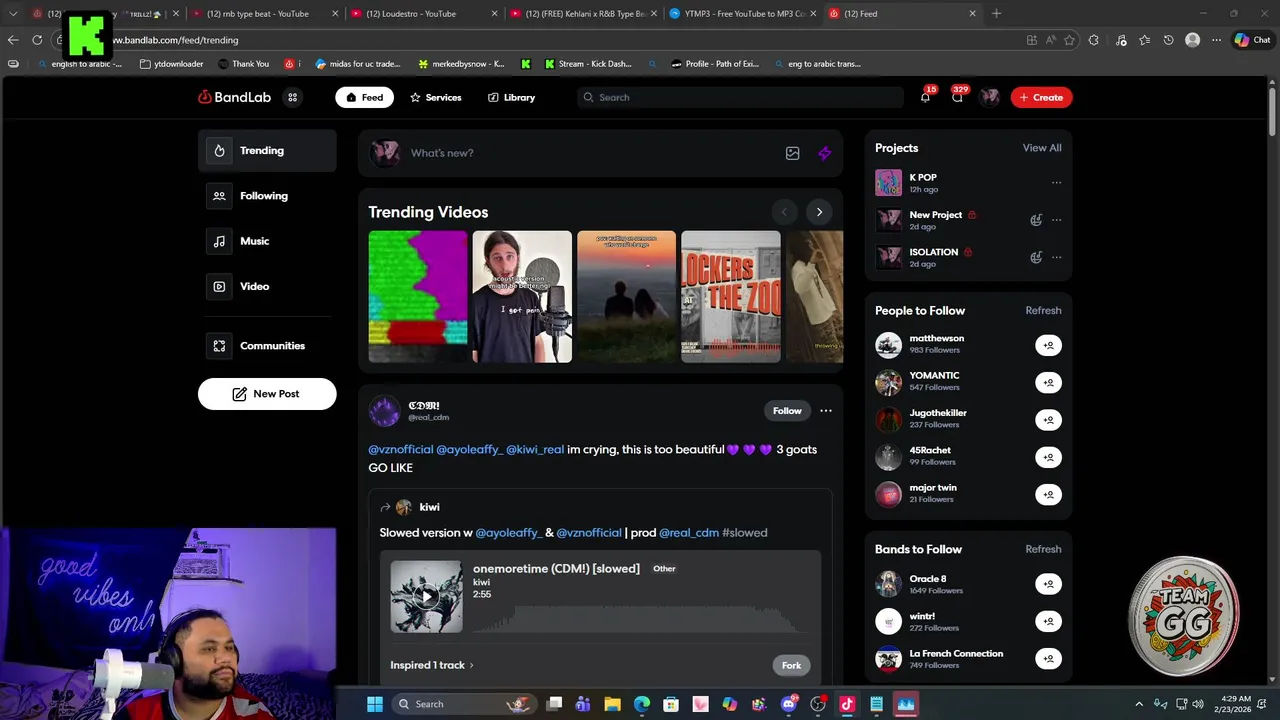Switch to the Loudestro YouTube browser tab
Image resolution: width=1280 pixels, height=720 pixels.
click(x=423, y=14)
